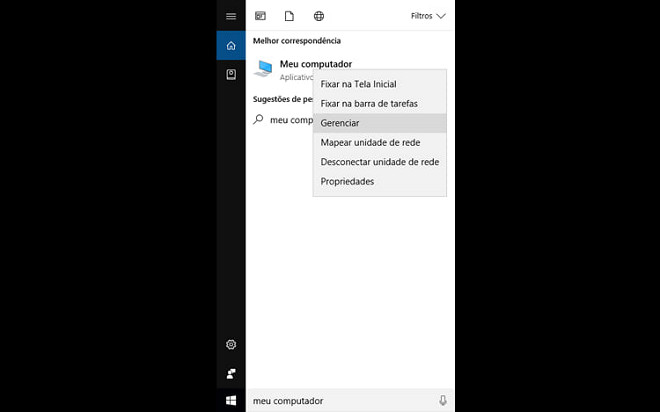The width and height of the screenshot is (660, 412).
Task: Choose Fixar na barra de tarefas
Action: point(380,104)
